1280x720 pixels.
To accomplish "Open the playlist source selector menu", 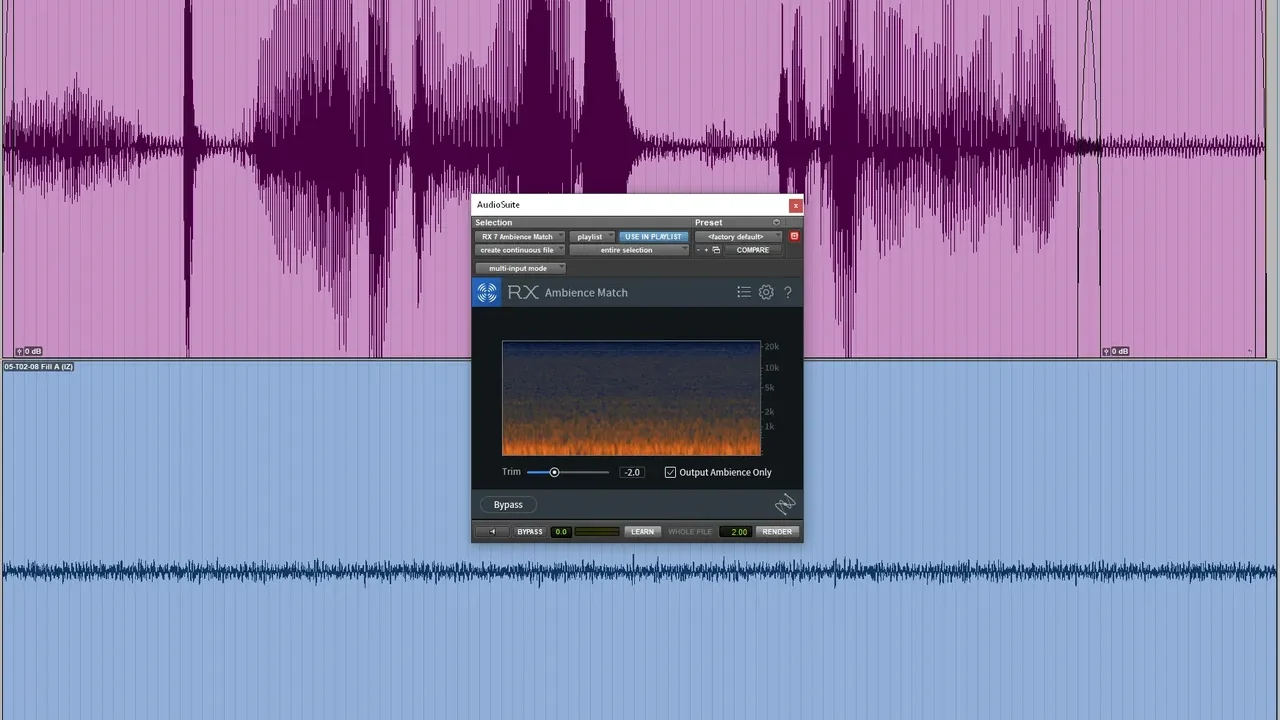I will click(x=592, y=236).
